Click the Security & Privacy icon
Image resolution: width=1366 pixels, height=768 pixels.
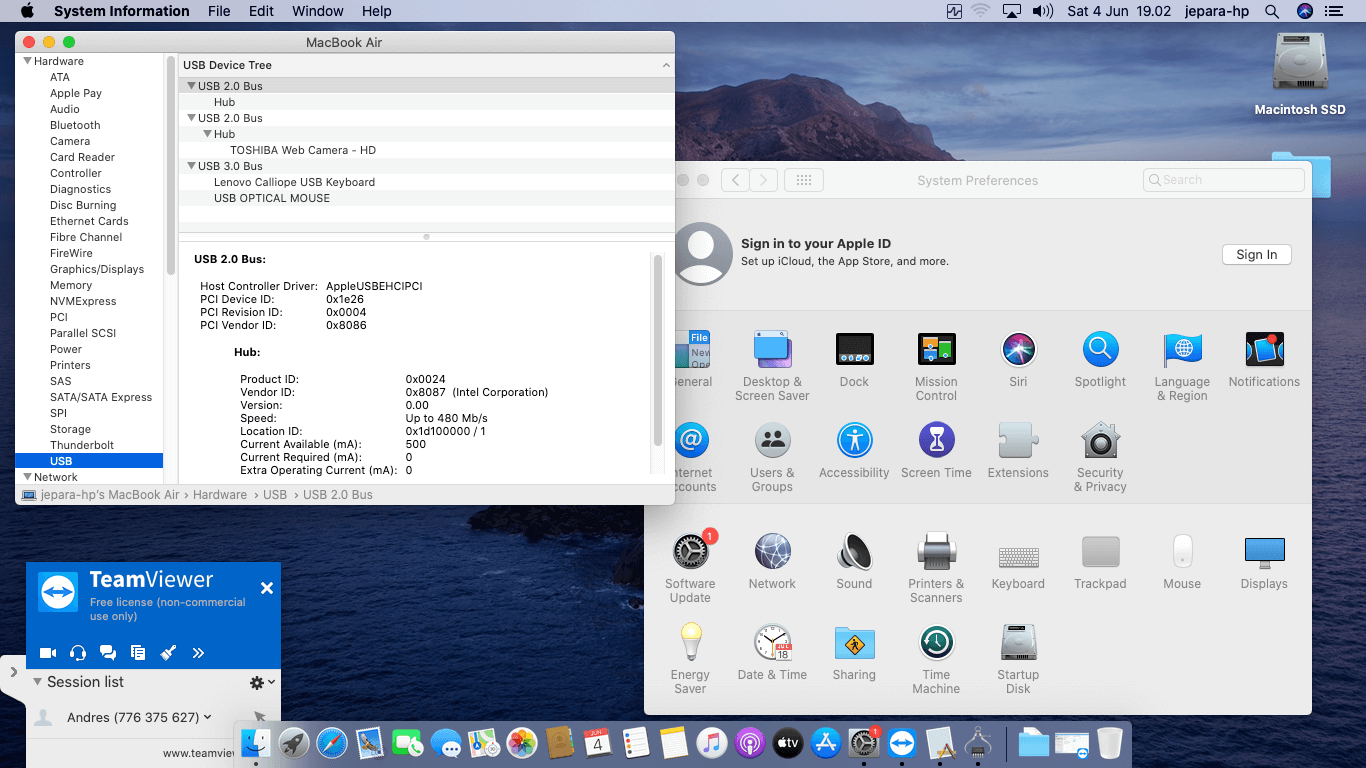pyautogui.click(x=1100, y=442)
